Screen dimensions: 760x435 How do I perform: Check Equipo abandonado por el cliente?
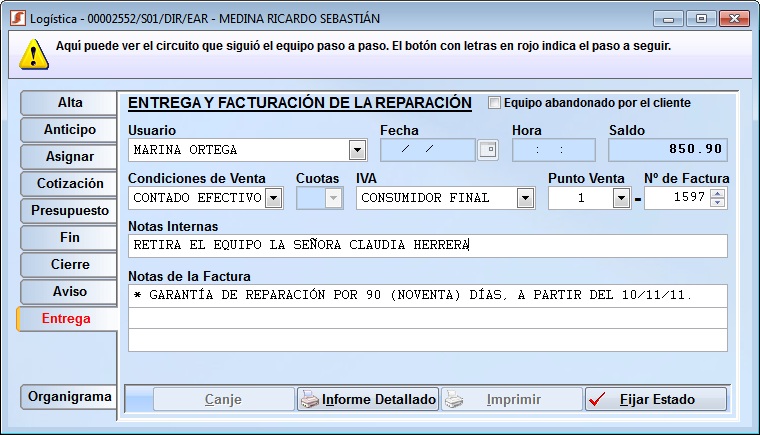coord(494,103)
